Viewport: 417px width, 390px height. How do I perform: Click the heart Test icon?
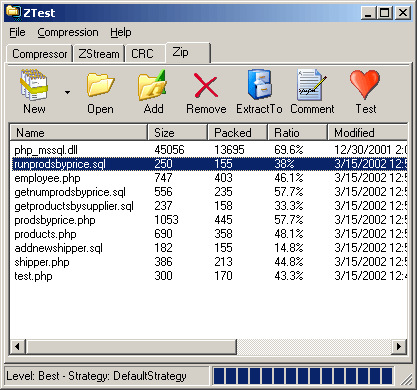pos(365,84)
